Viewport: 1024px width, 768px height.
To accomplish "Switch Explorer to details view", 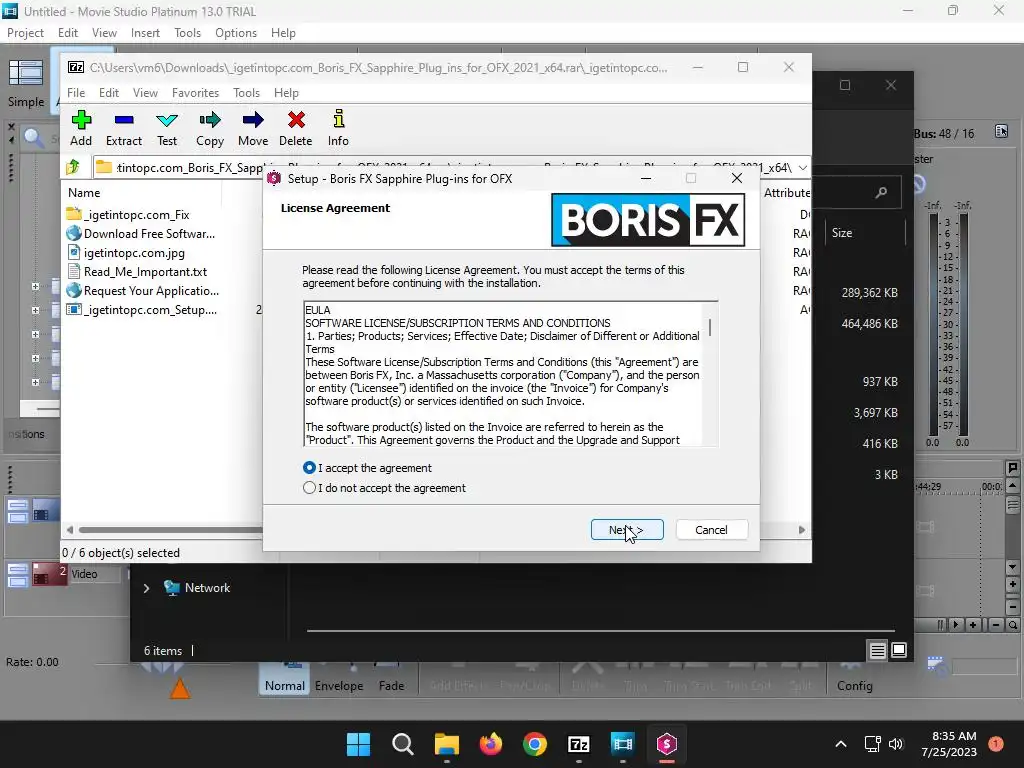I will [878, 650].
